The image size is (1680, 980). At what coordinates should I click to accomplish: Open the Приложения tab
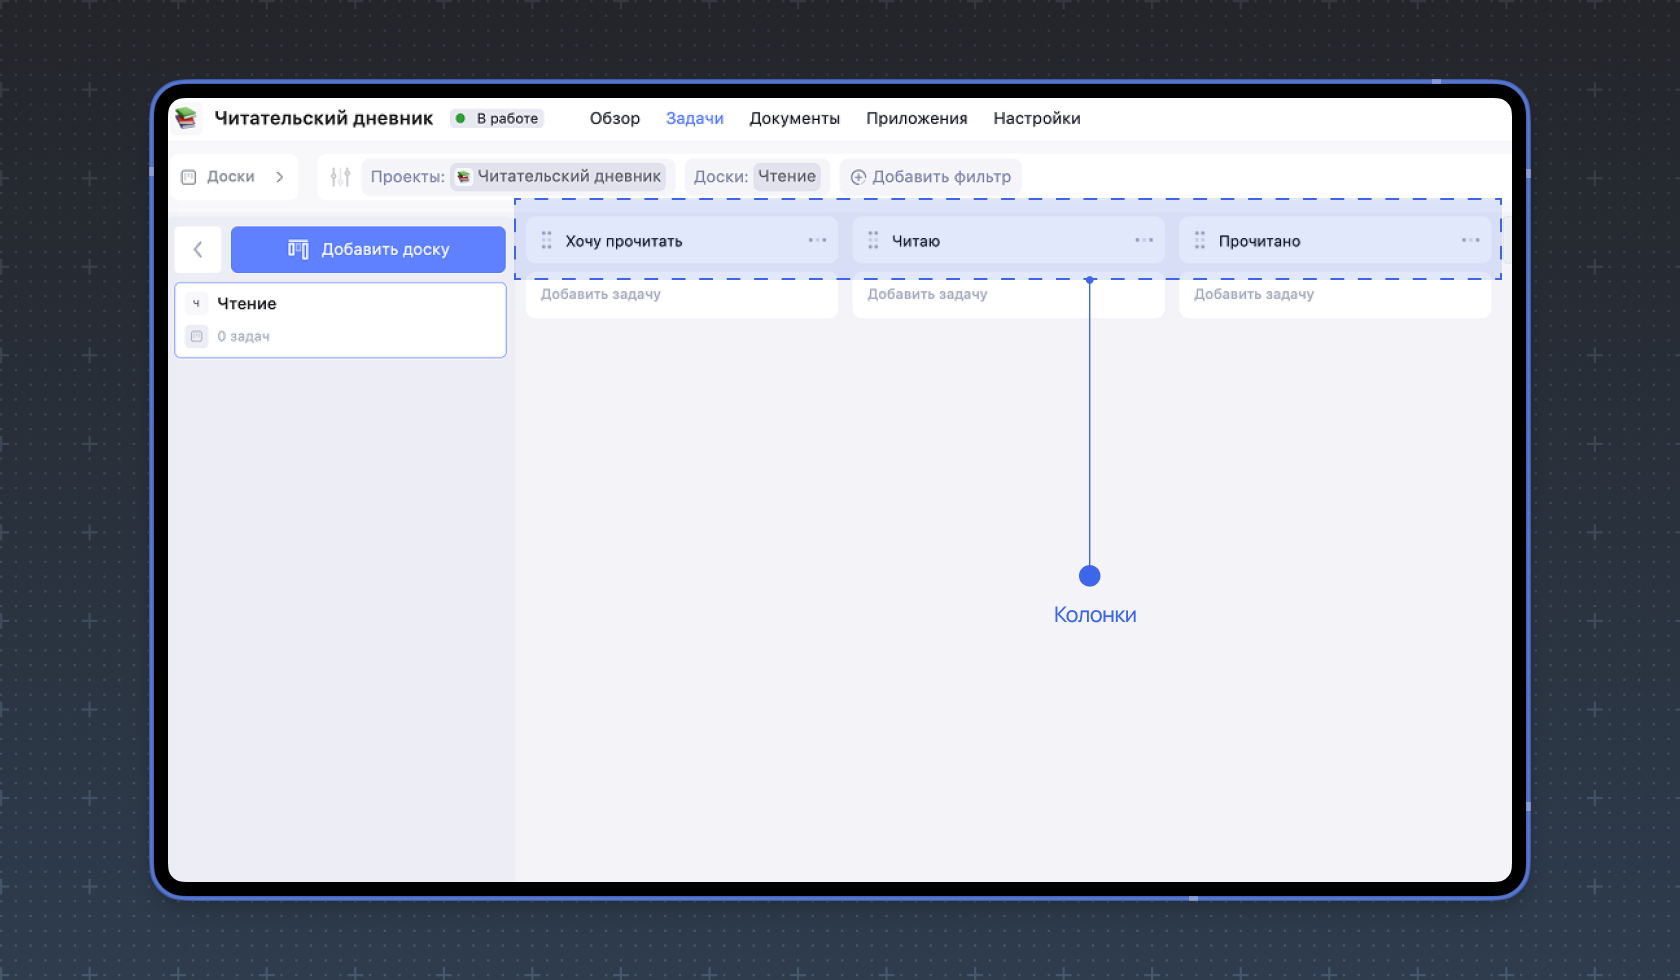pos(916,118)
